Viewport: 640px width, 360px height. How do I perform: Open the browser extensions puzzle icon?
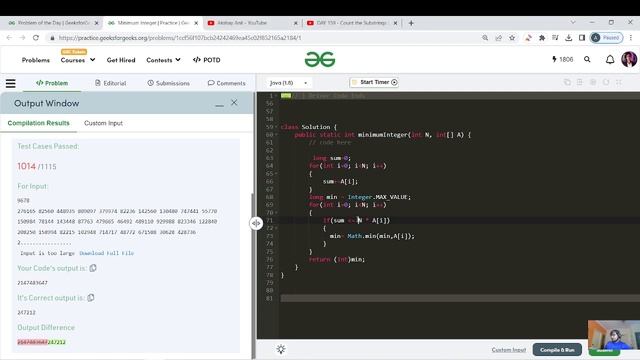point(542,38)
